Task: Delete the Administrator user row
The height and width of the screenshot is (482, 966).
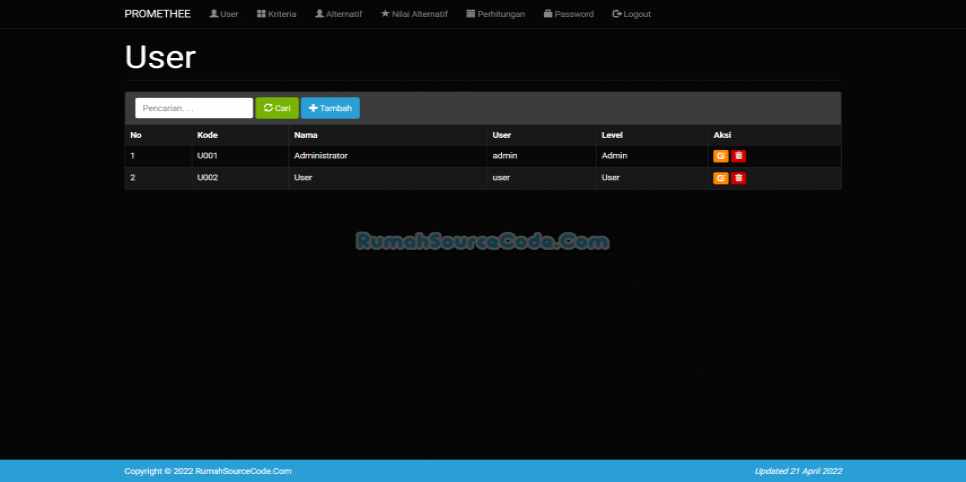Action: coord(738,156)
